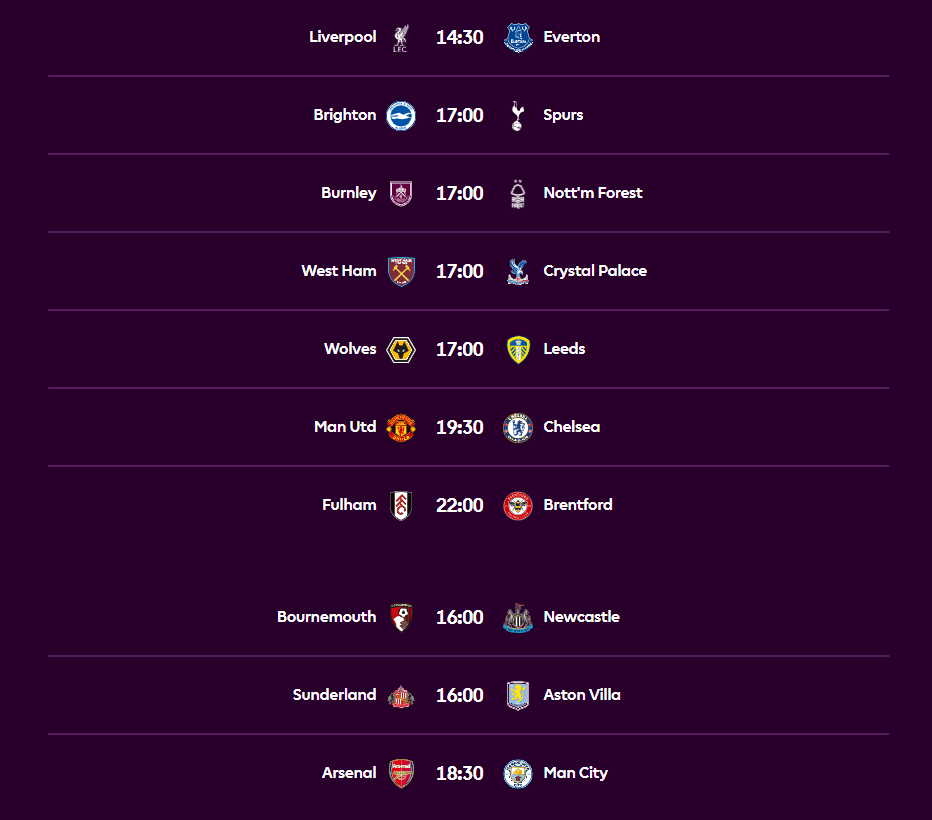Click the Nott'm Forest tree badge
Viewport: 932px width, 820px height.
[x=518, y=194]
